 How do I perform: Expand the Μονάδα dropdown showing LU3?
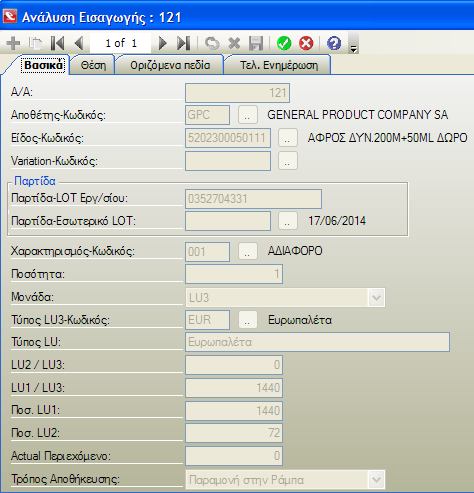pos(376,297)
